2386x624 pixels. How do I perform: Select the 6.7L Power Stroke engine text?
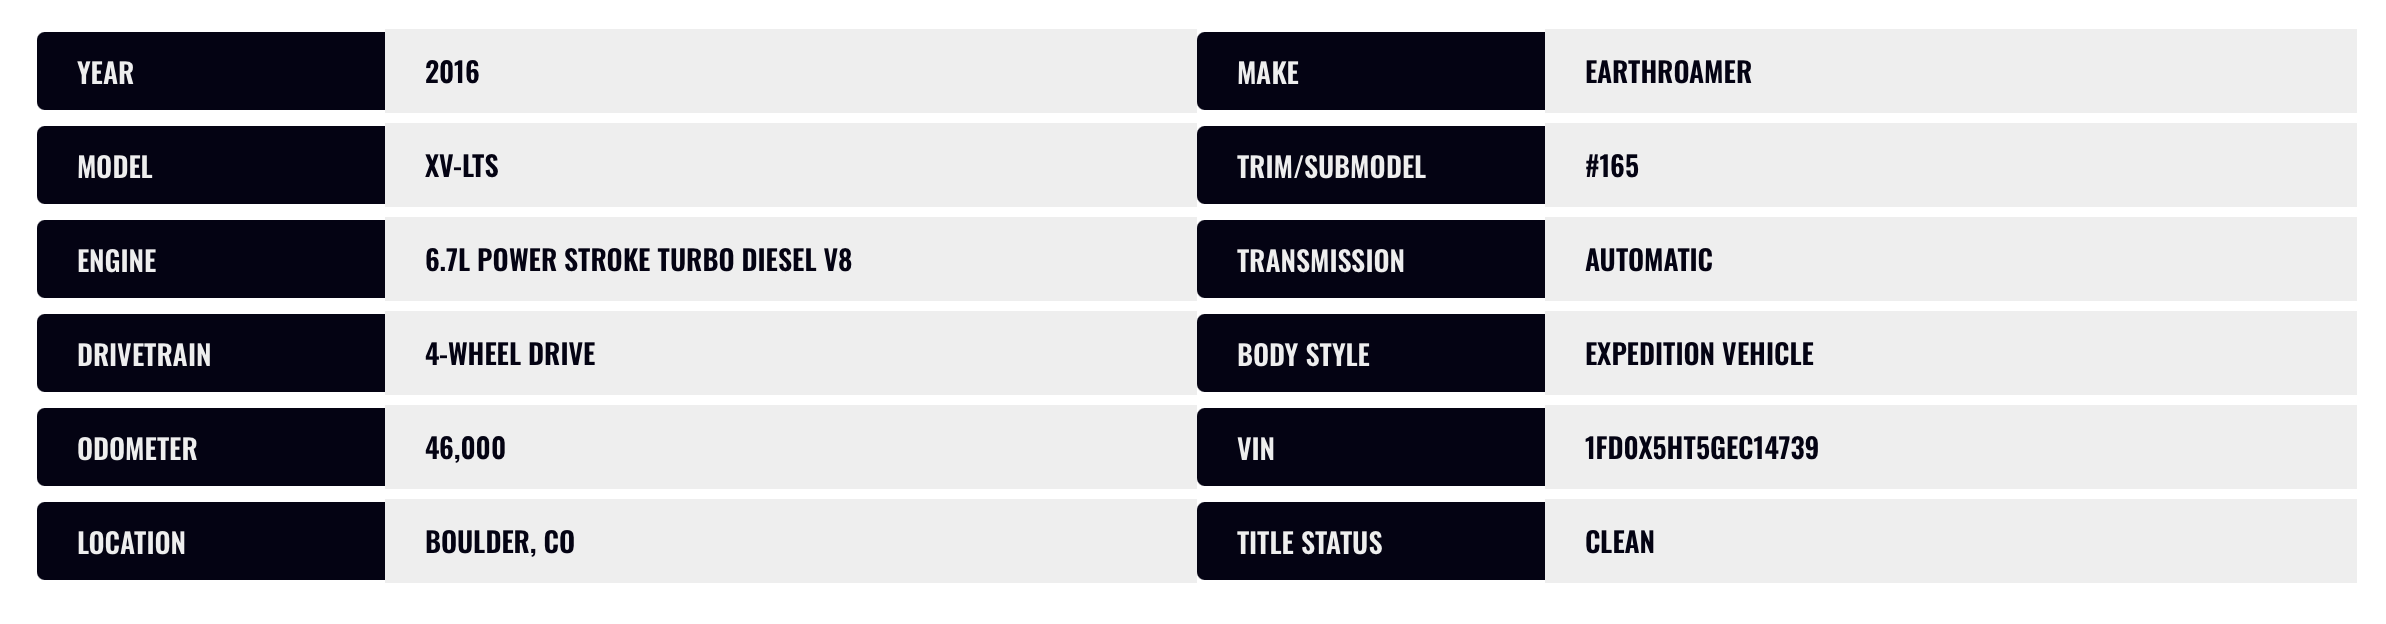(x=638, y=260)
